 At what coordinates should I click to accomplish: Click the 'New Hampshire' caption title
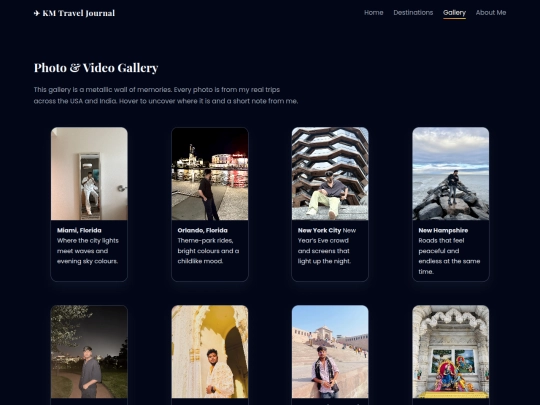click(443, 230)
